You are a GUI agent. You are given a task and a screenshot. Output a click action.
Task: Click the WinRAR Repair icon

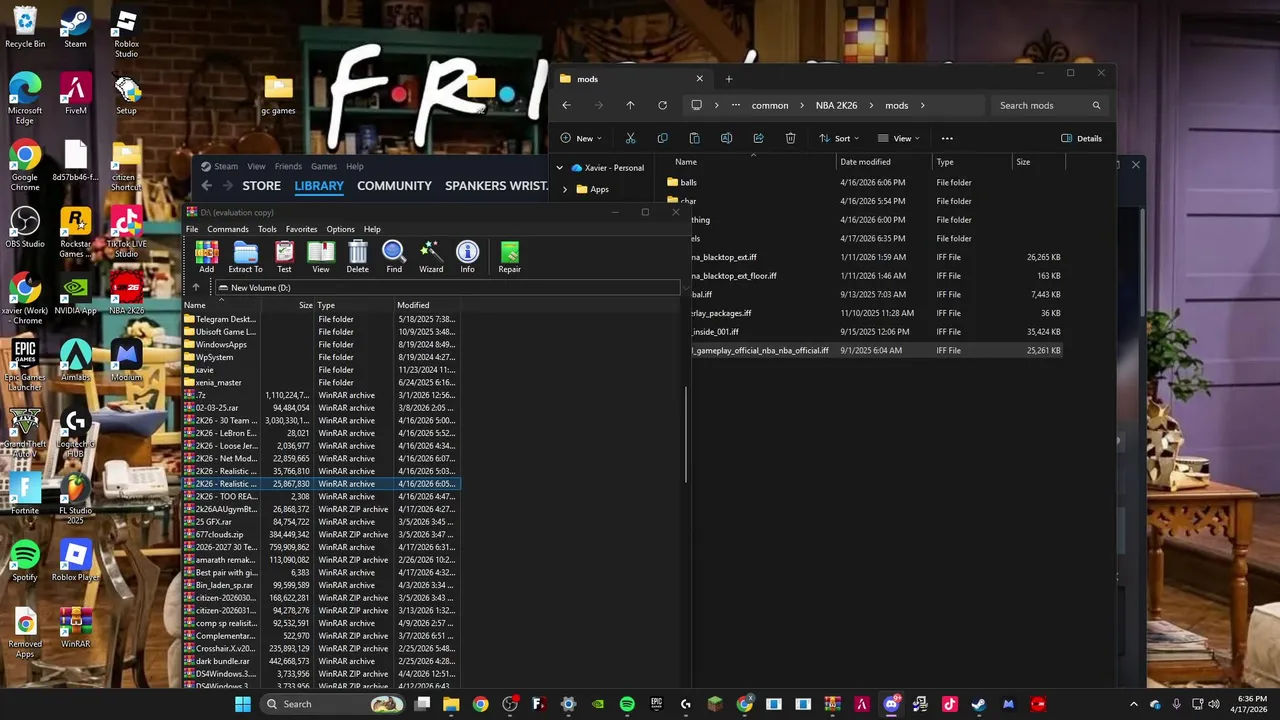click(x=509, y=256)
